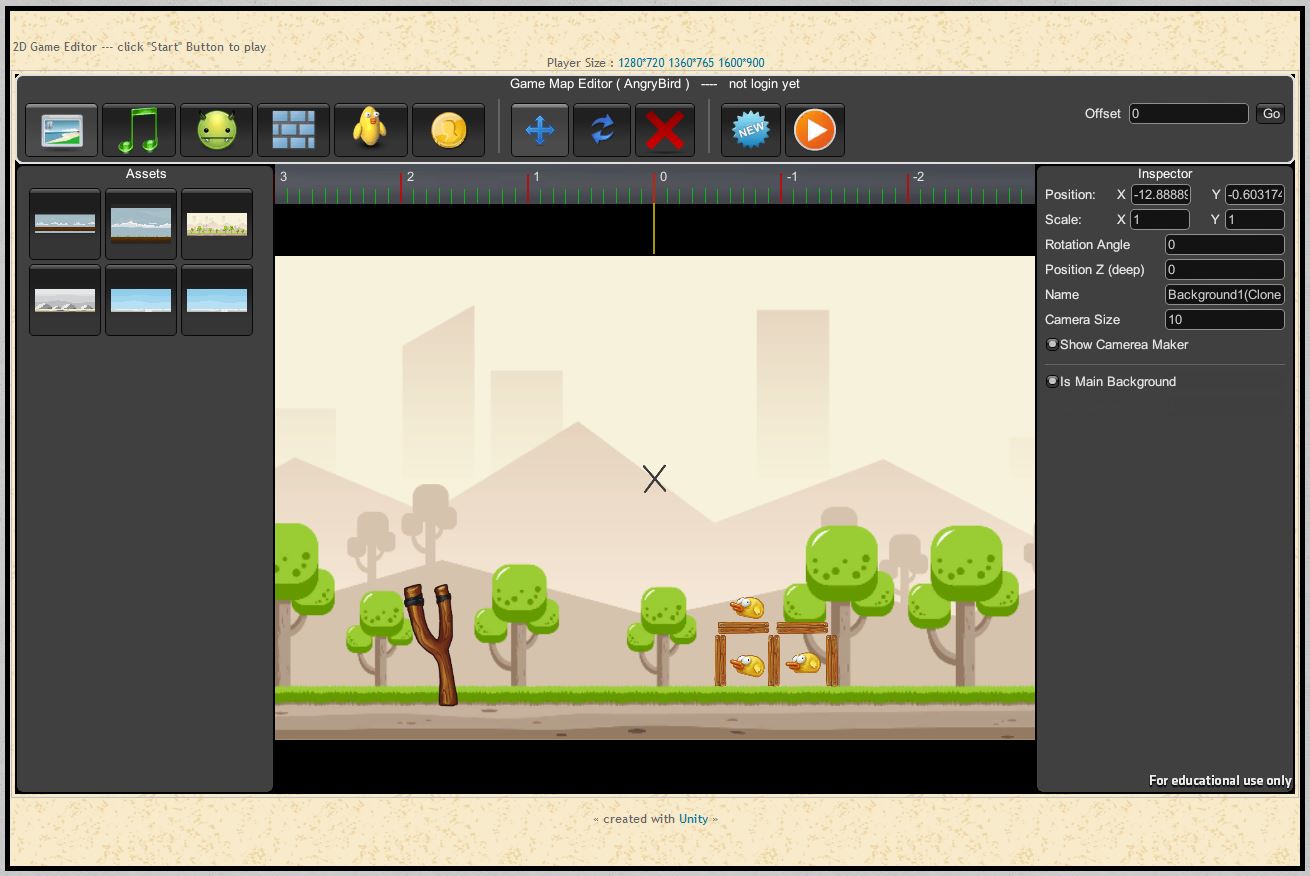Toggle Is Main Background checkbox
Image resolution: width=1310 pixels, height=876 pixels.
(x=1052, y=382)
